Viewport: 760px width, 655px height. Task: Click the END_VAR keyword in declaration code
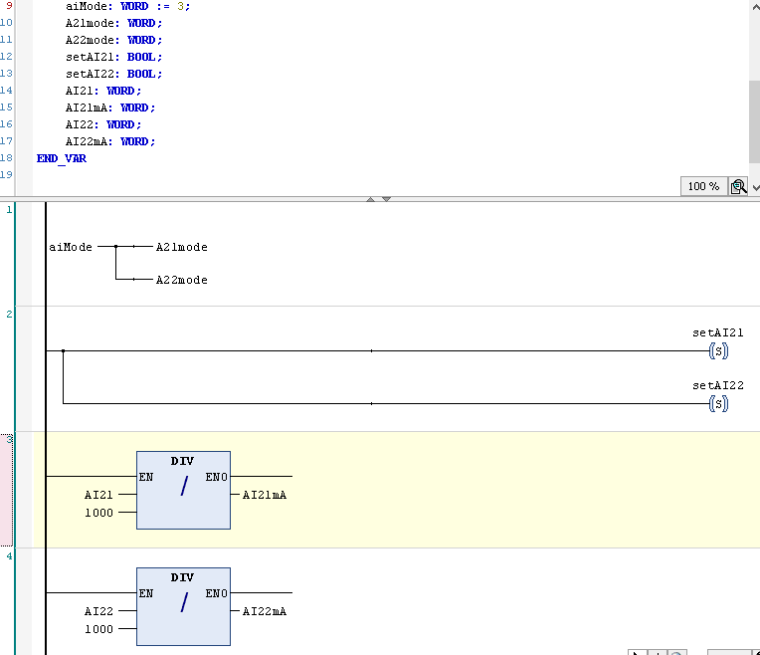point(61,158)
